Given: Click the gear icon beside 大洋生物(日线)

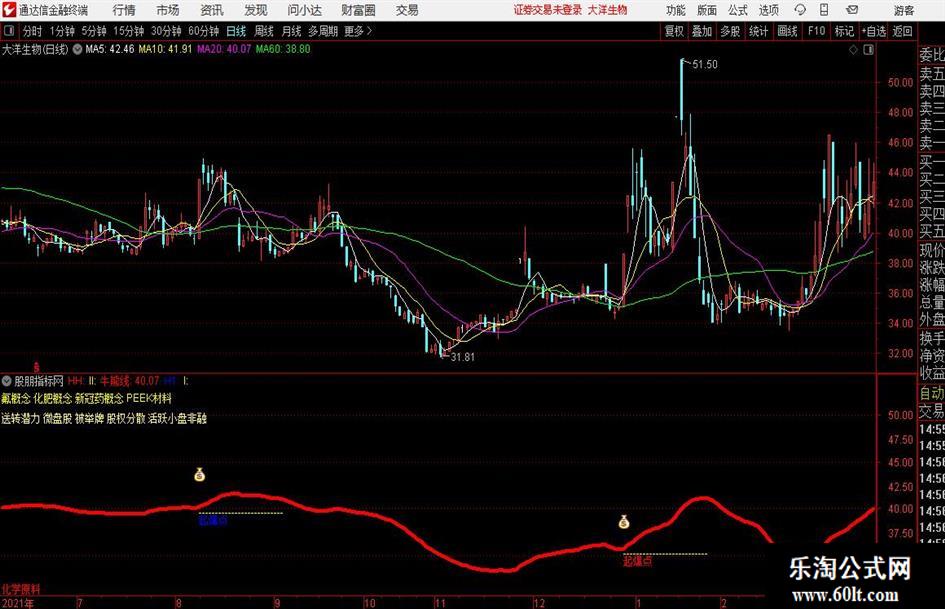Looking at the screenshot, I should (77, 49).
